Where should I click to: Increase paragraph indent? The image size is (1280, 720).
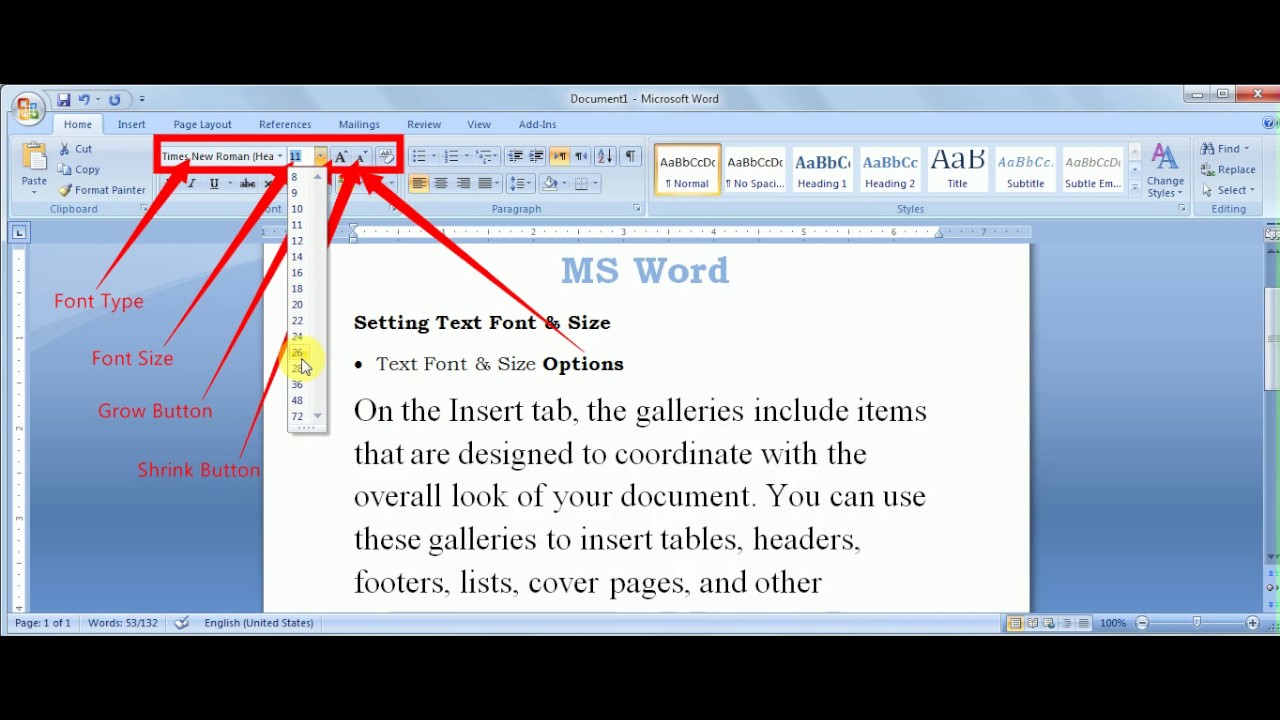coord(536,156)
